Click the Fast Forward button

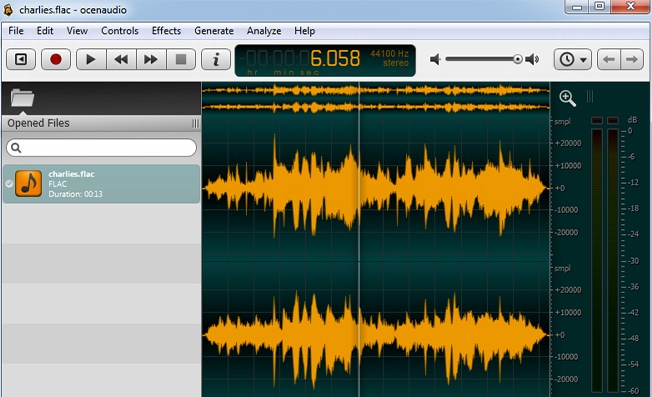click(x=151, y=59)
